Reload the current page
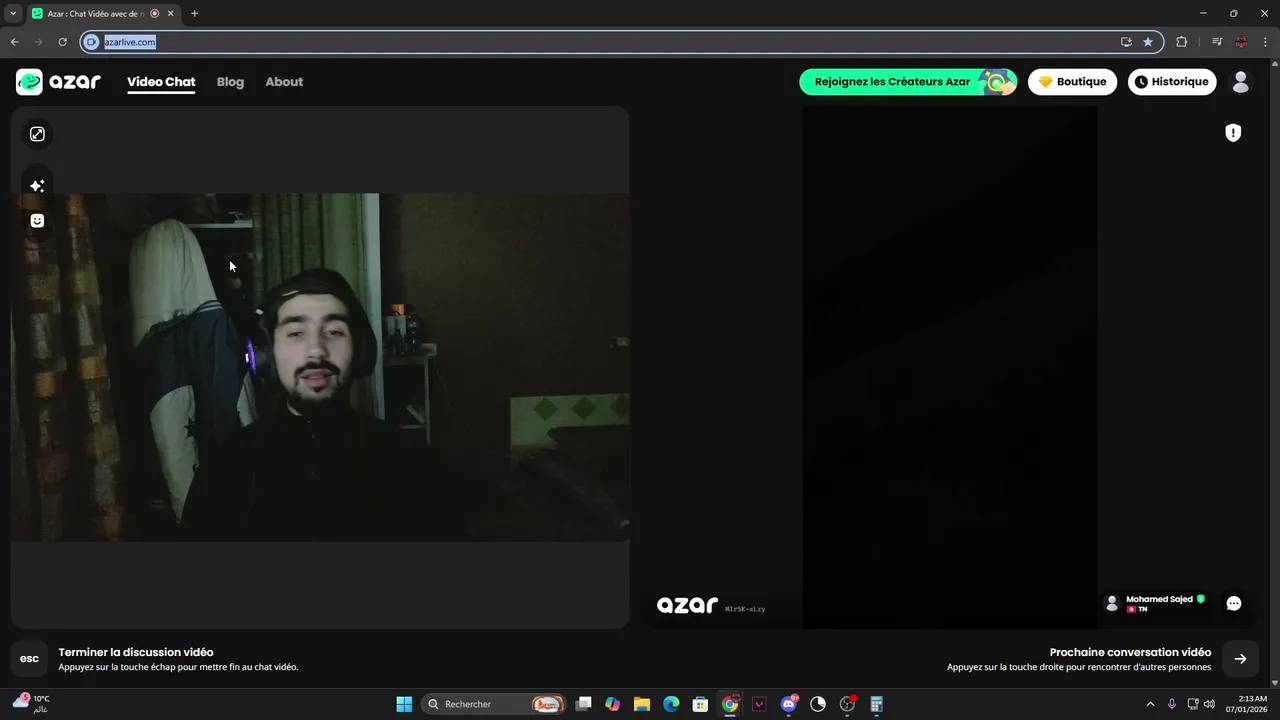 pos(62,42)
